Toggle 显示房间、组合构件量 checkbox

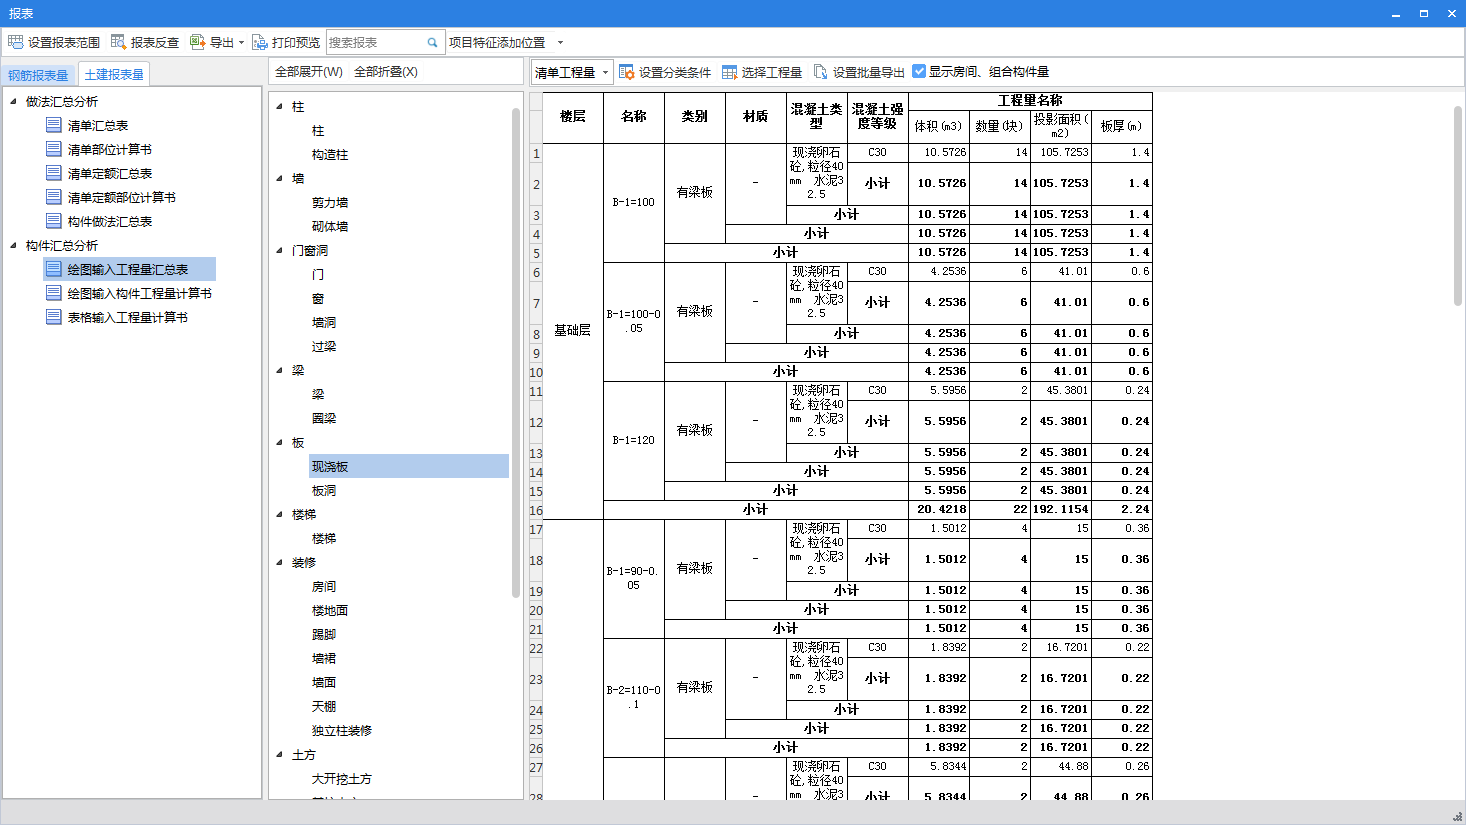pyautogui.click(x=919, y=71)
